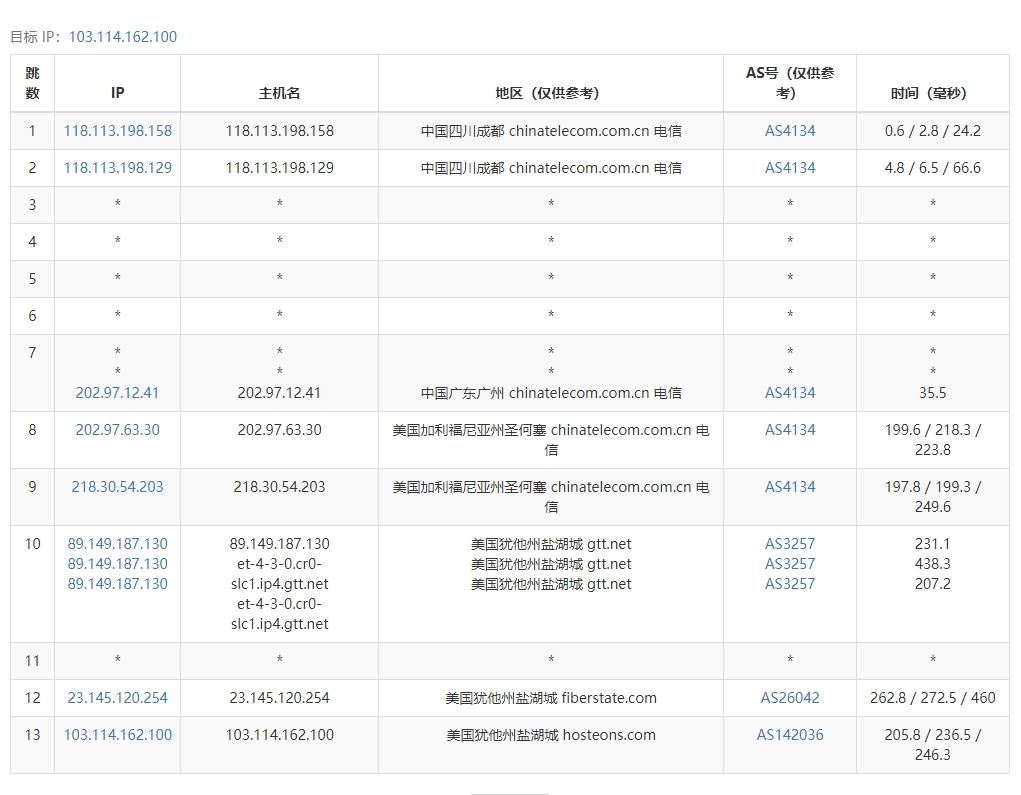This screenshot has height=795, width=1021.
Task: Select the hop 12 hostname cell 23.145.120.254
Action: click(279, 698)
